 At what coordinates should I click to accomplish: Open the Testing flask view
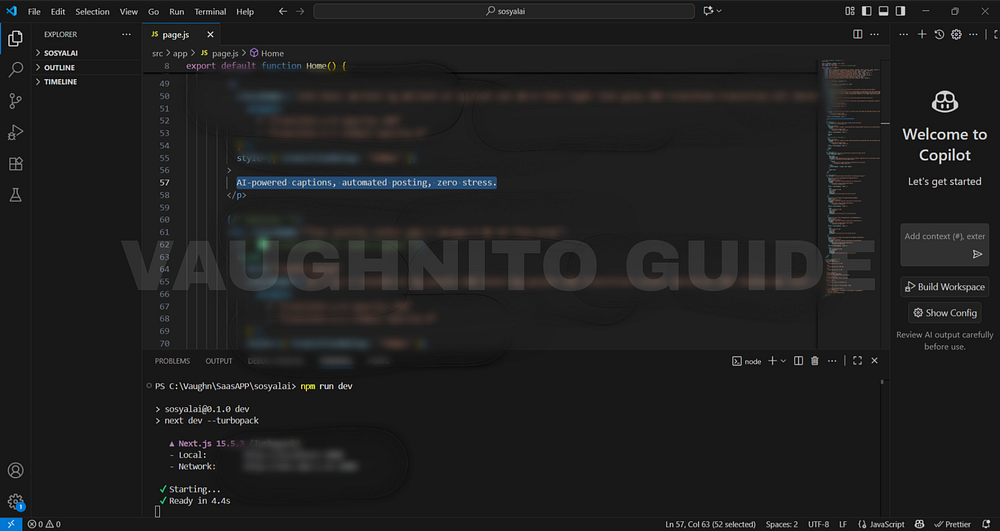pos(15,195)
